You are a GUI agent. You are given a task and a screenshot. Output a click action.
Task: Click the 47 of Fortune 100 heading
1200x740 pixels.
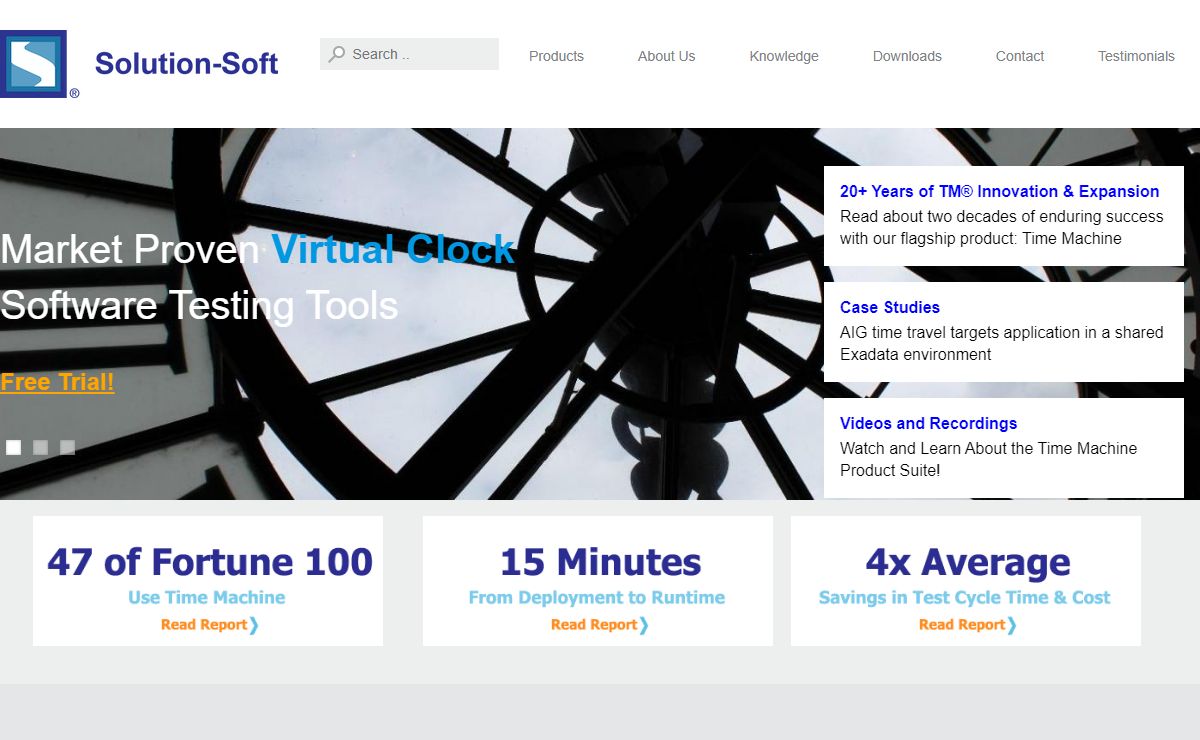pos(210,562)
